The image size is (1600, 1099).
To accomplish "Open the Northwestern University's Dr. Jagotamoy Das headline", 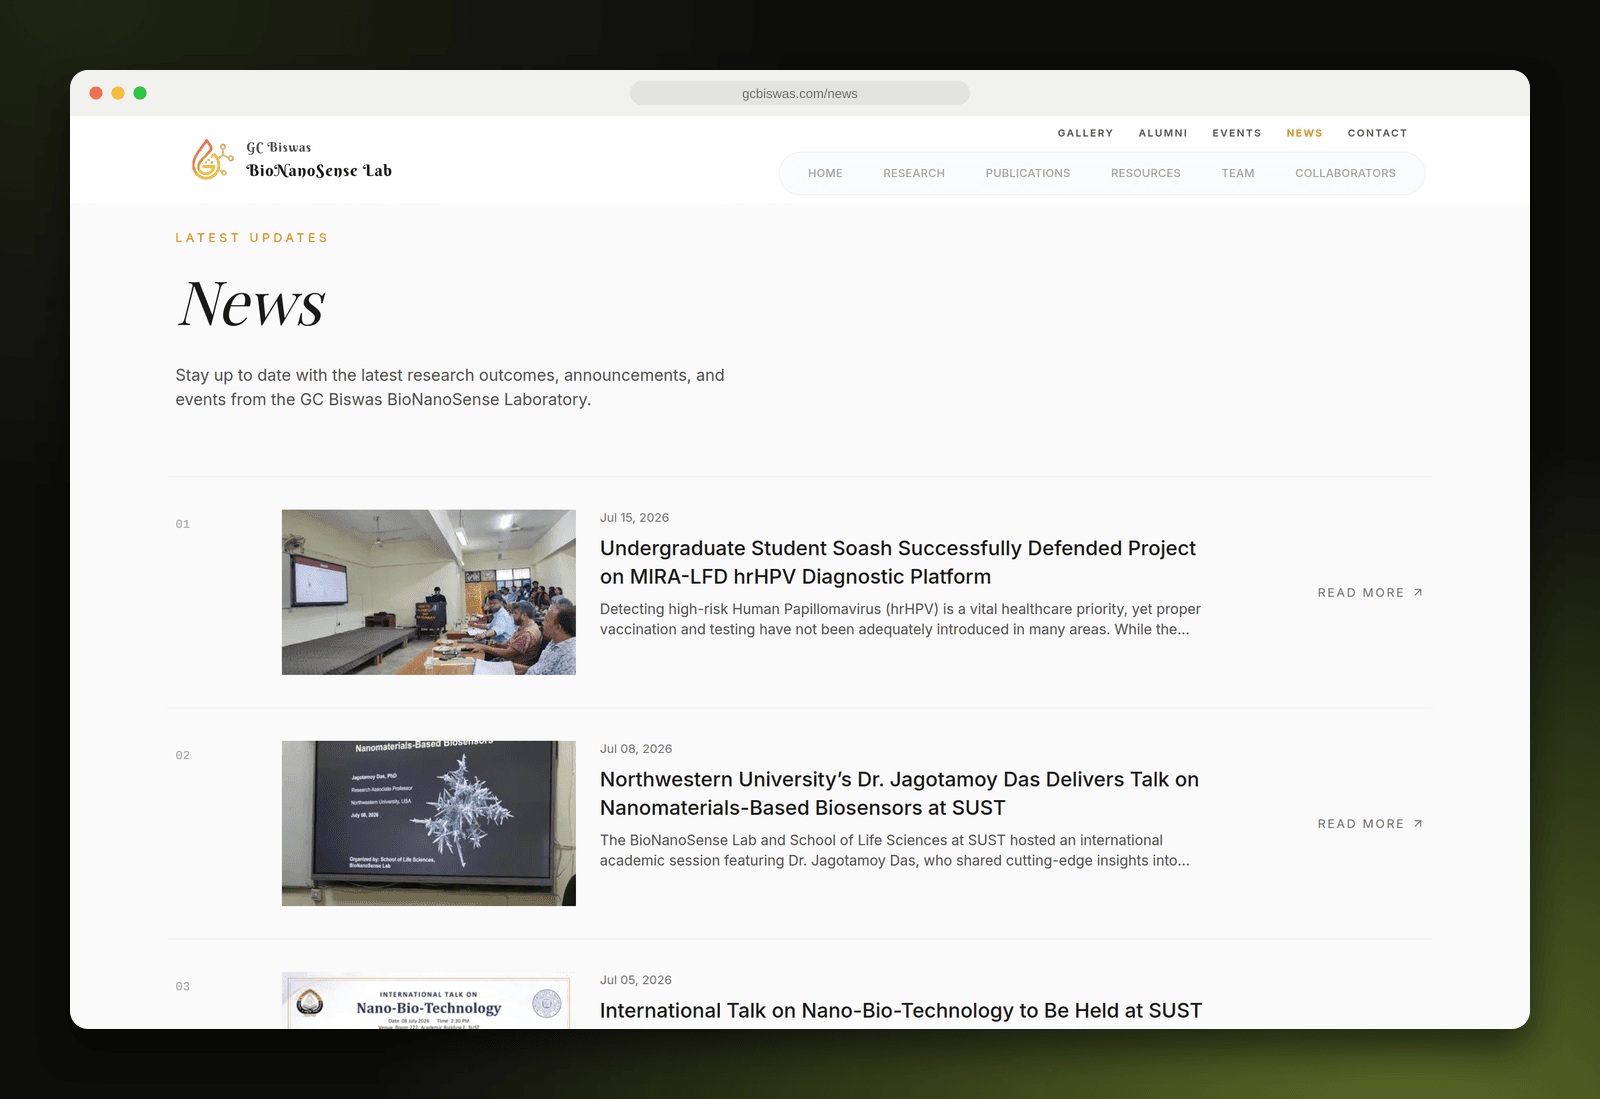I will click(899, 793).
